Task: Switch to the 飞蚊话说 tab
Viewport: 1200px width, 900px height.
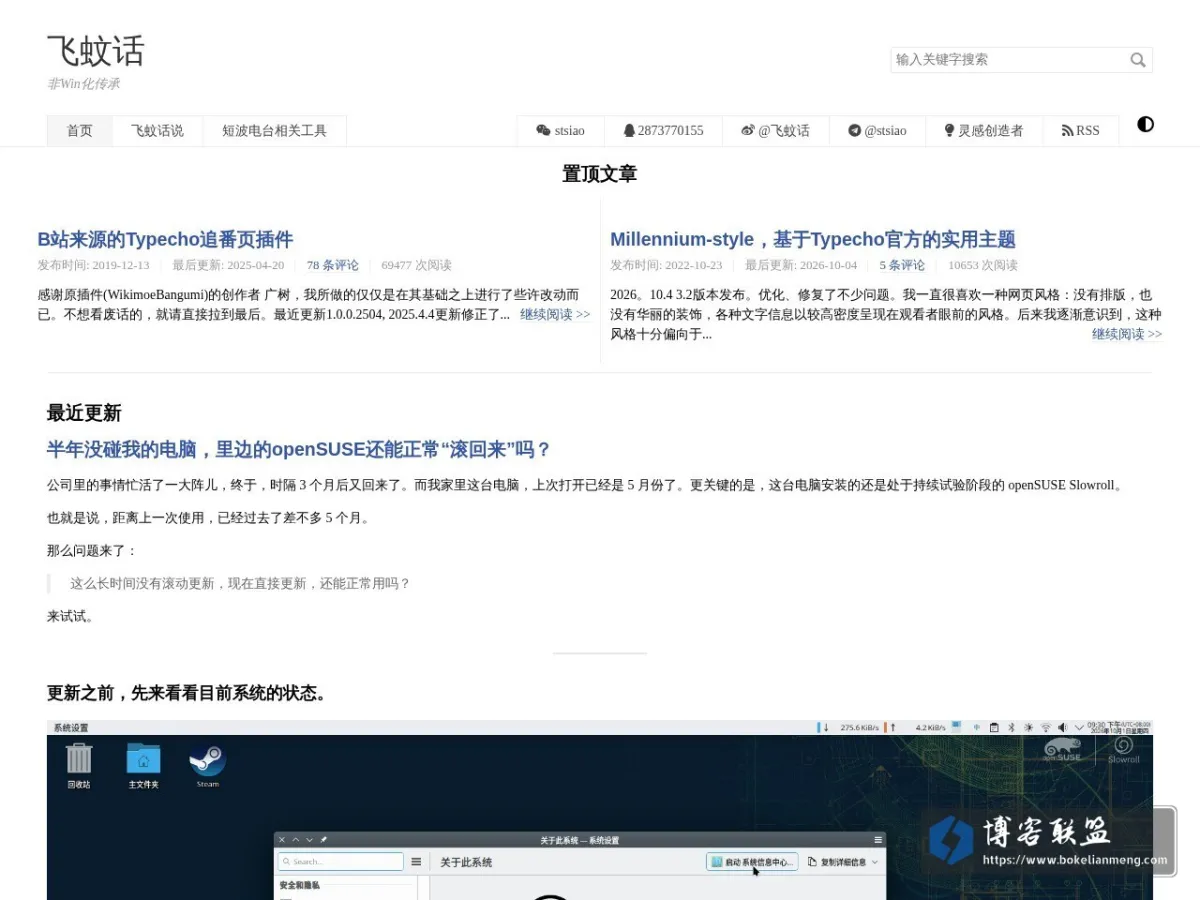Action: pos(157,131)
